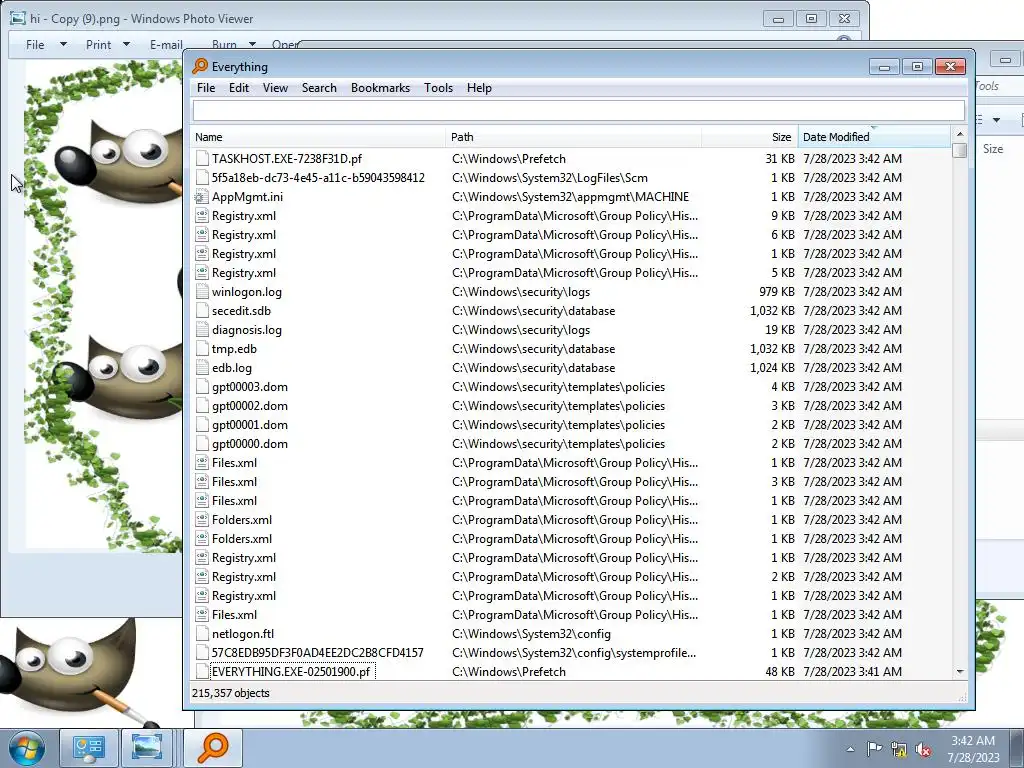The width and height of the screenshot is (1024, 768).
Task: Select the netlogon.ftl result
Action: click(x=243, y=633)
